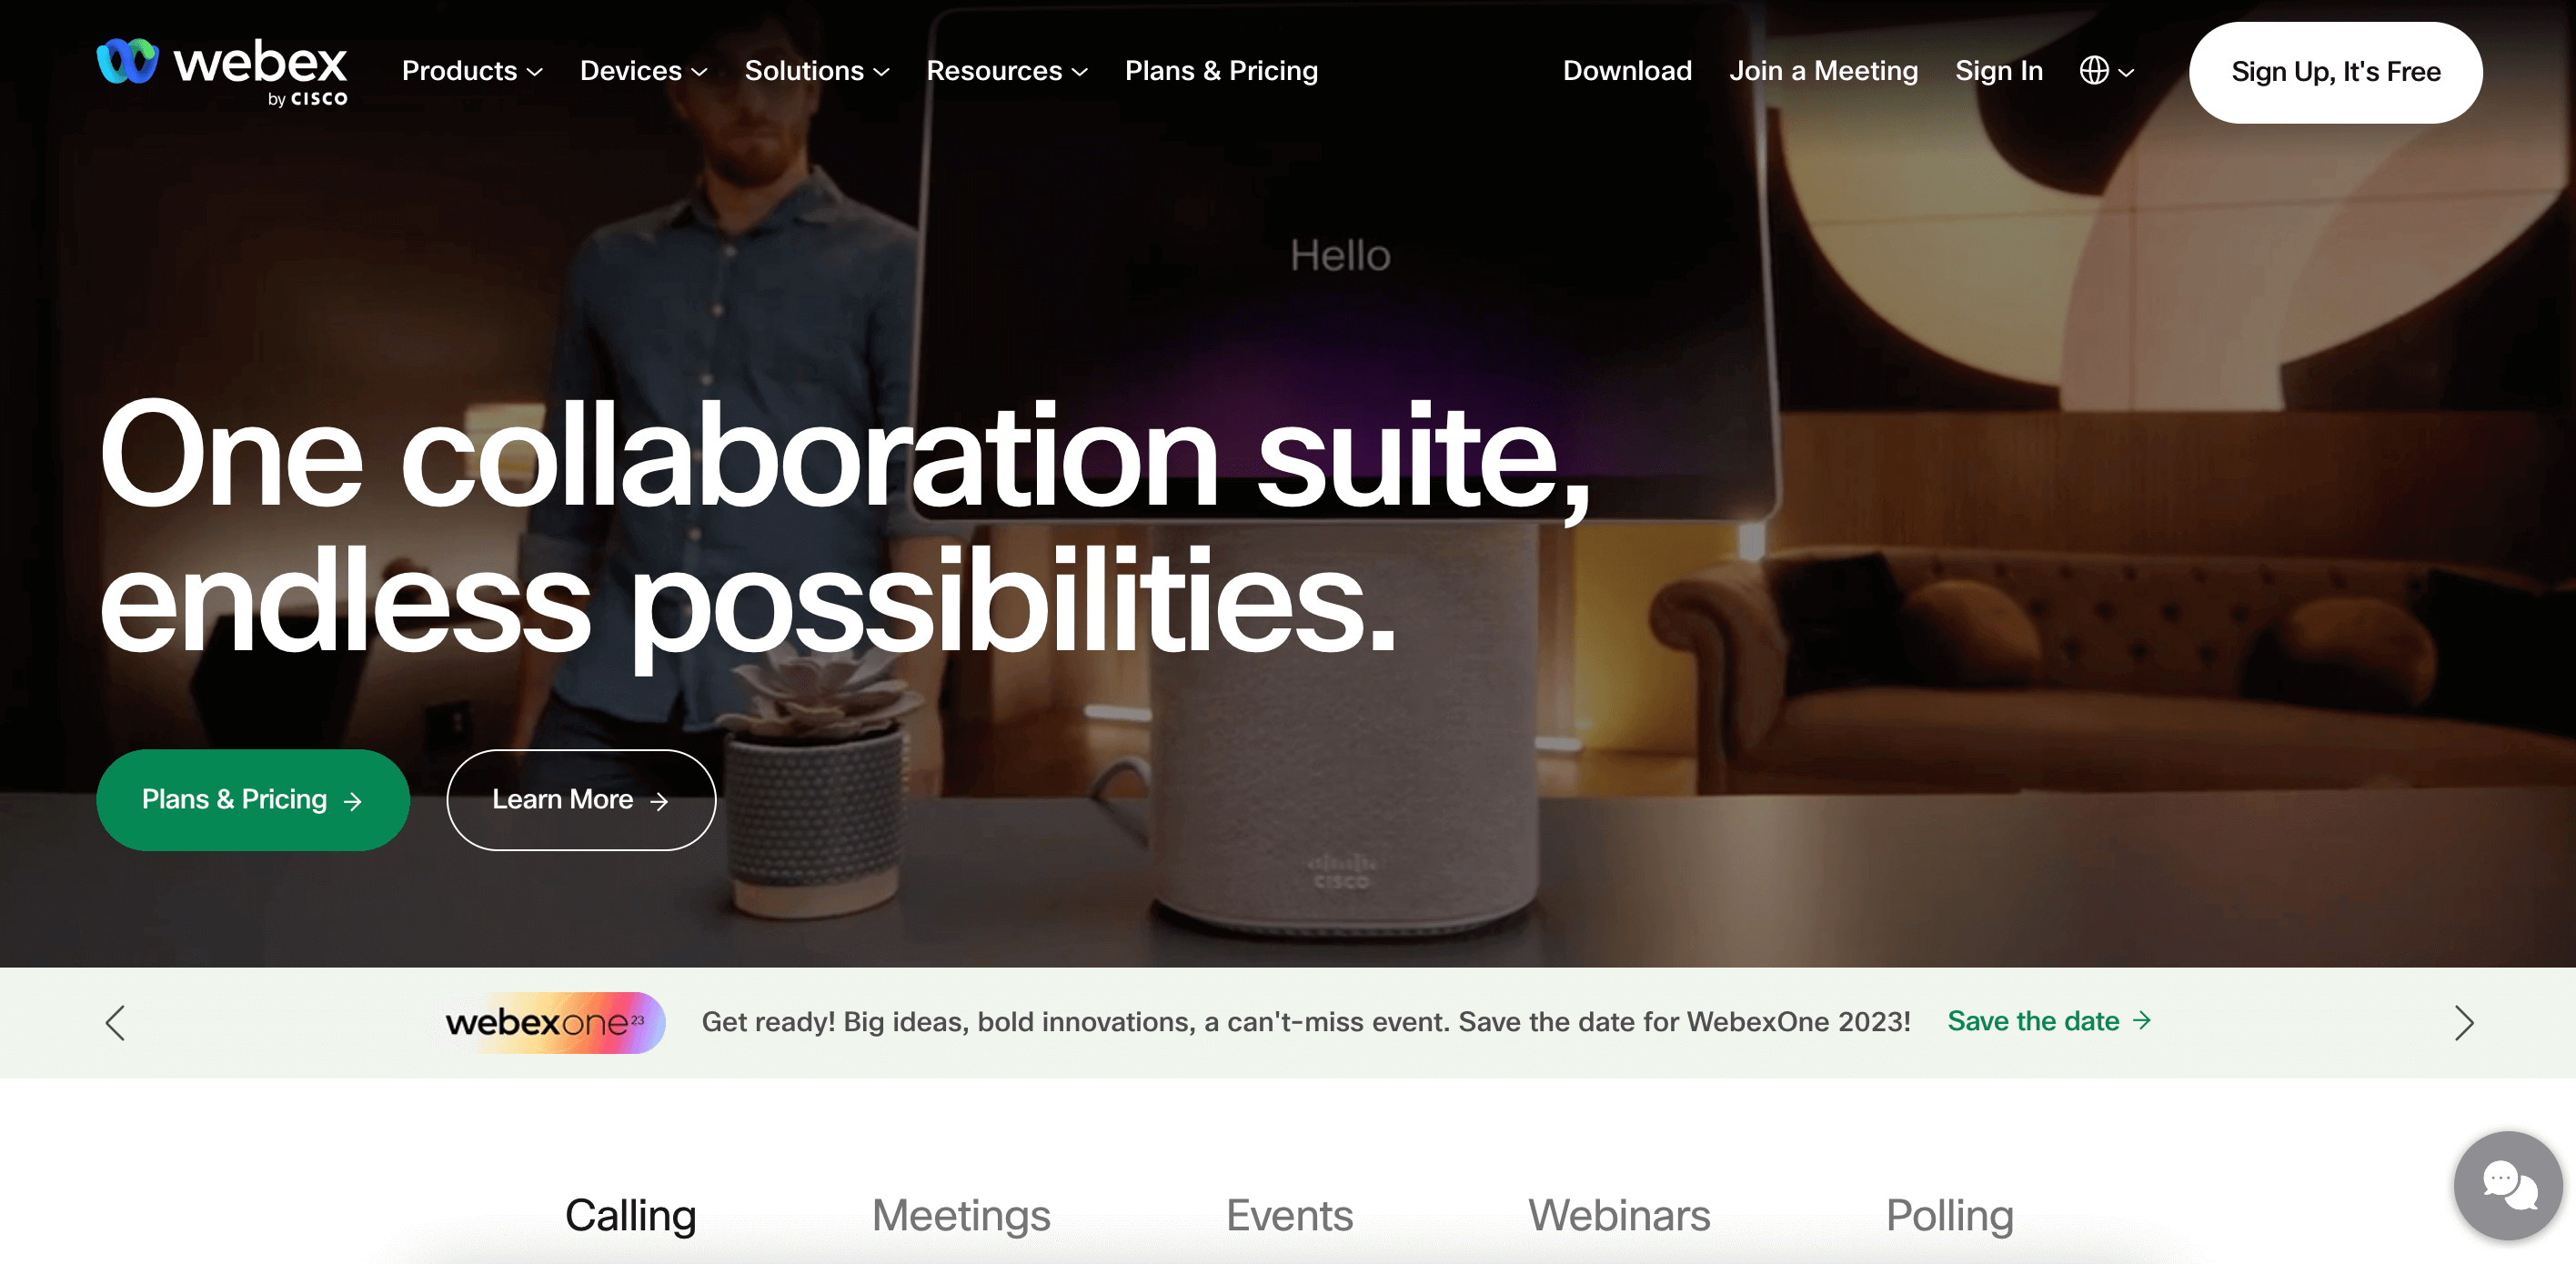Open Plans & Pricing in navigation bar
Screen dimensions: 2576x1264
(1221, 71)
